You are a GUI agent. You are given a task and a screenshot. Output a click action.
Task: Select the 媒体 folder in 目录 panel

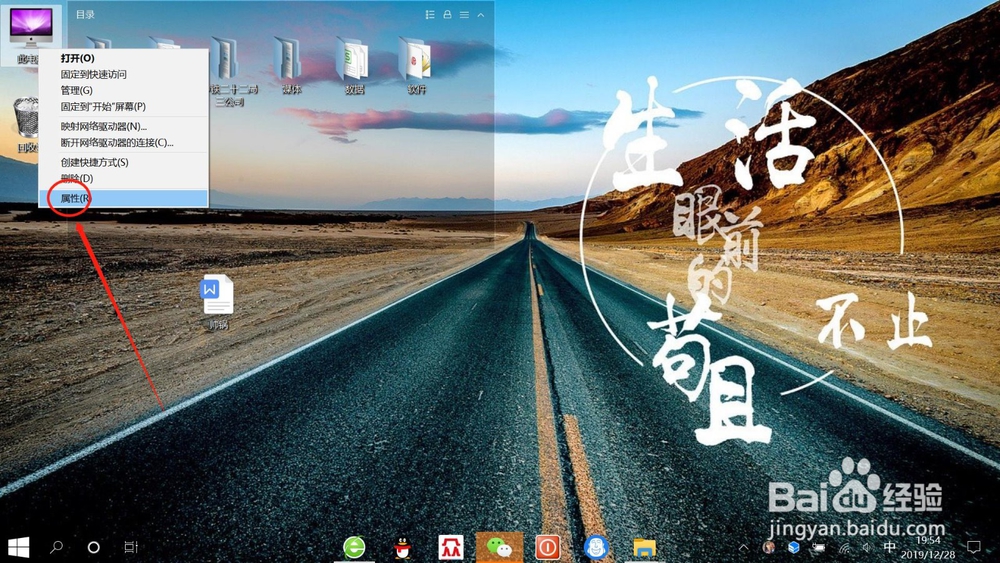click(290, 65)
